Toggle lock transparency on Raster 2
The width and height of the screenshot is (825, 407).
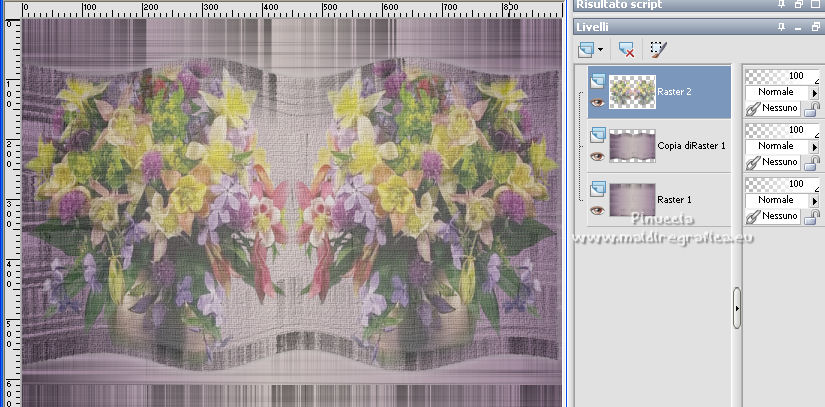pos(813,109)
